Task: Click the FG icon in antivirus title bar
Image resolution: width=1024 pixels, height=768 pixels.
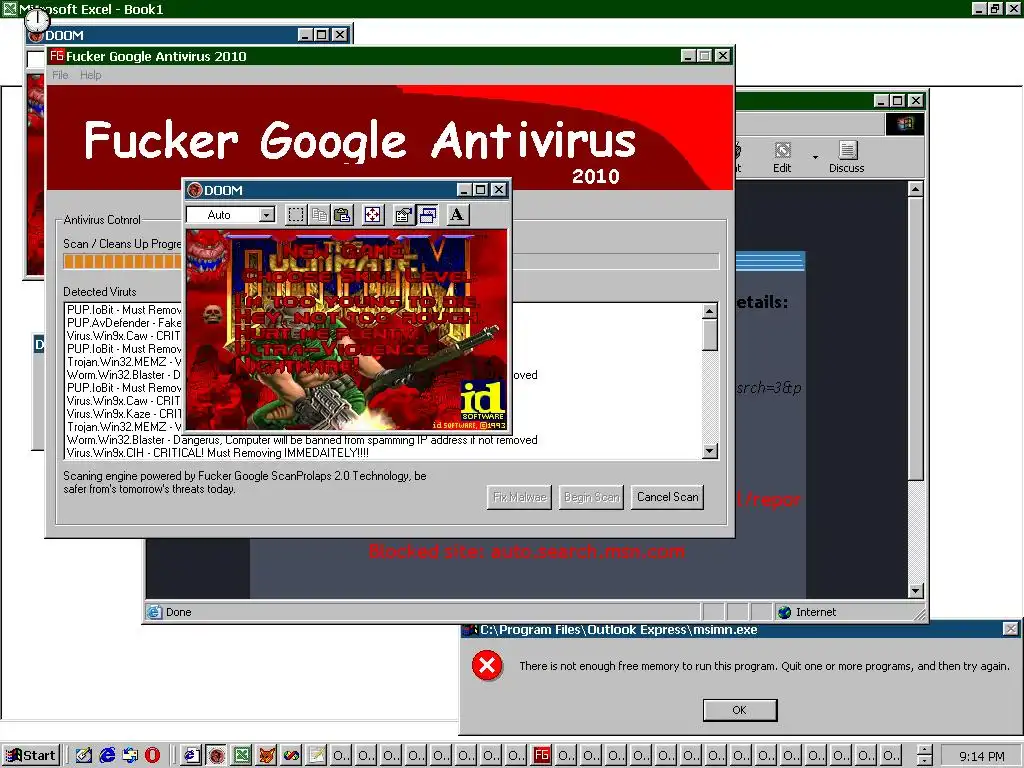Action: click(x=57, y=56)
